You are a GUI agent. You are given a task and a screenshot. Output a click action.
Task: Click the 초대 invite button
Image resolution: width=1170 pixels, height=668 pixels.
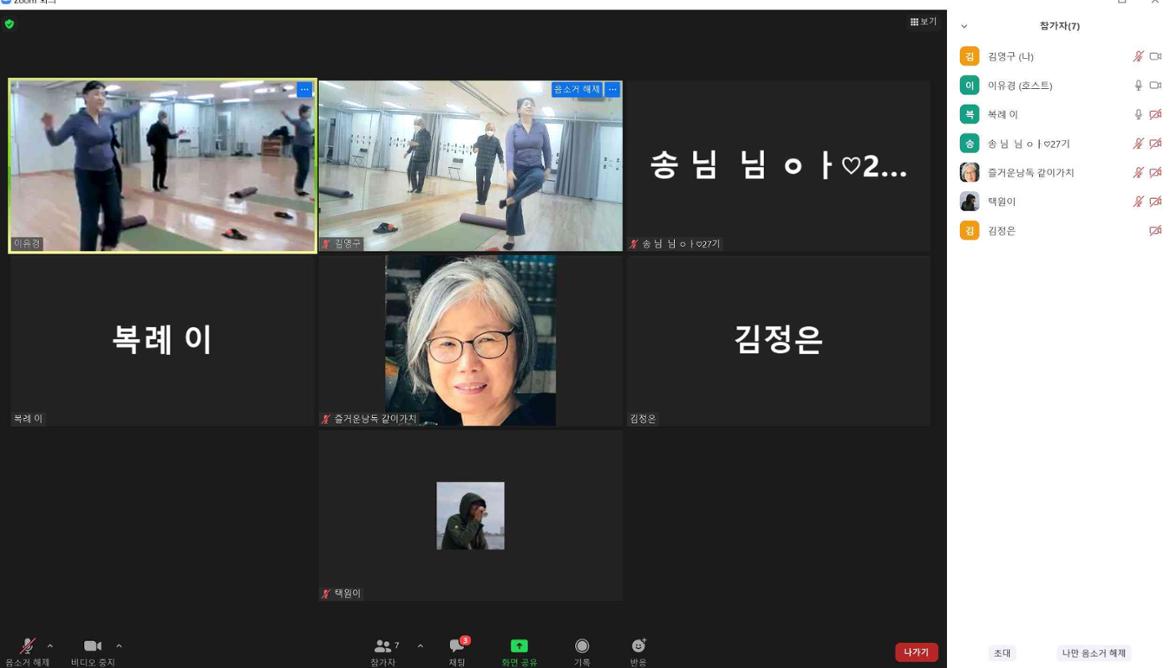click(1003, 652)
